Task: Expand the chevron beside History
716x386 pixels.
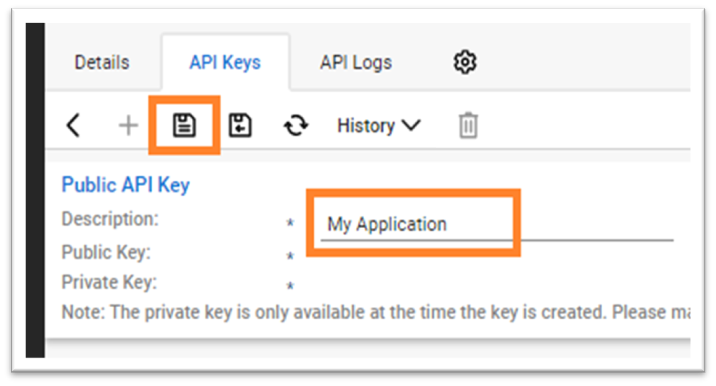Action: click(x=411, y=125)
